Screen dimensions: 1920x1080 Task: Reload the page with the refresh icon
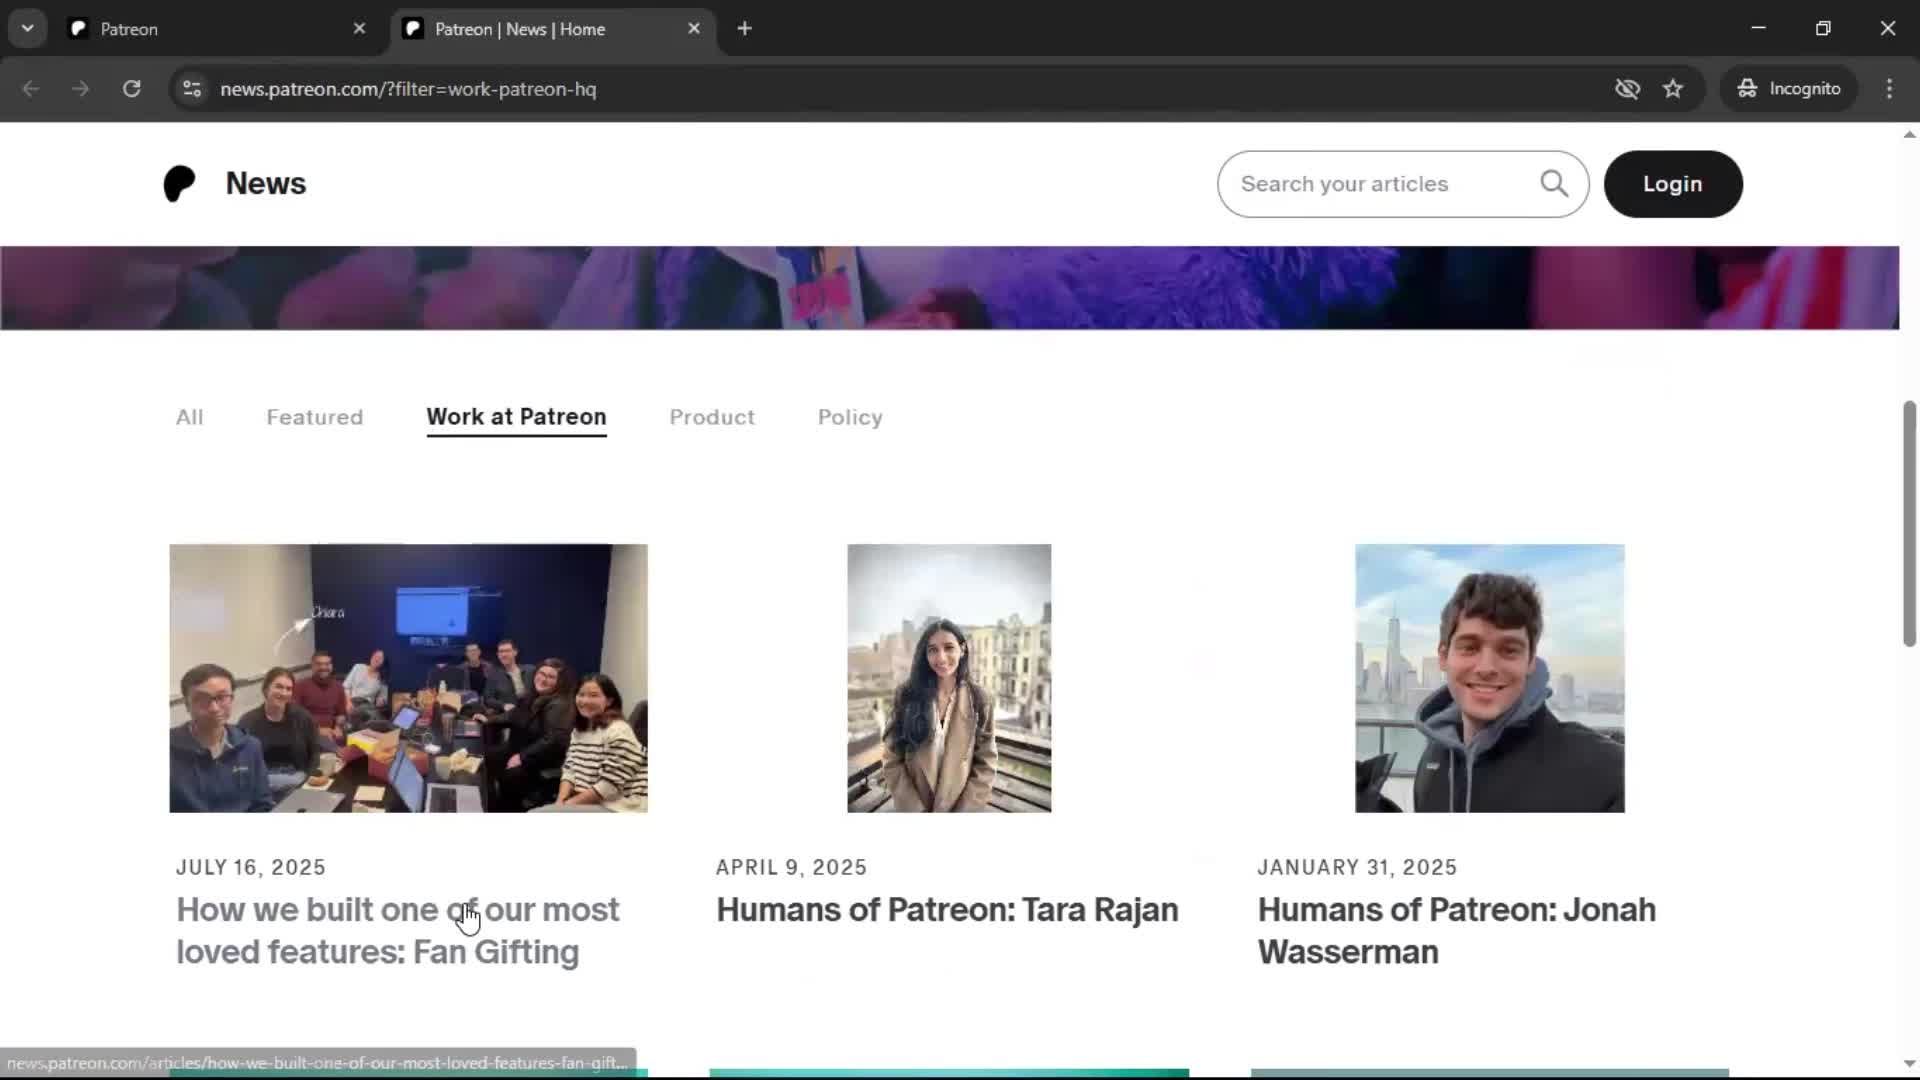coord(131,89)
